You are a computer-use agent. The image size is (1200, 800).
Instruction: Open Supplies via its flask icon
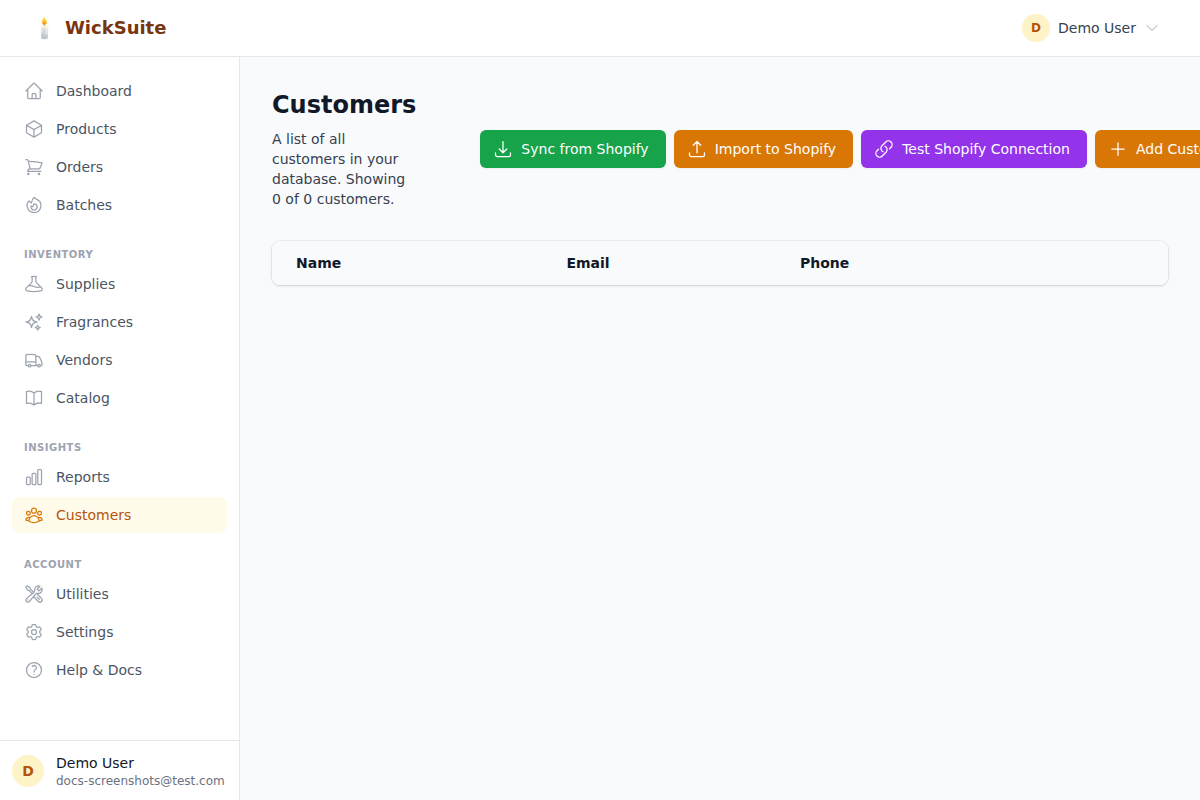33,283
